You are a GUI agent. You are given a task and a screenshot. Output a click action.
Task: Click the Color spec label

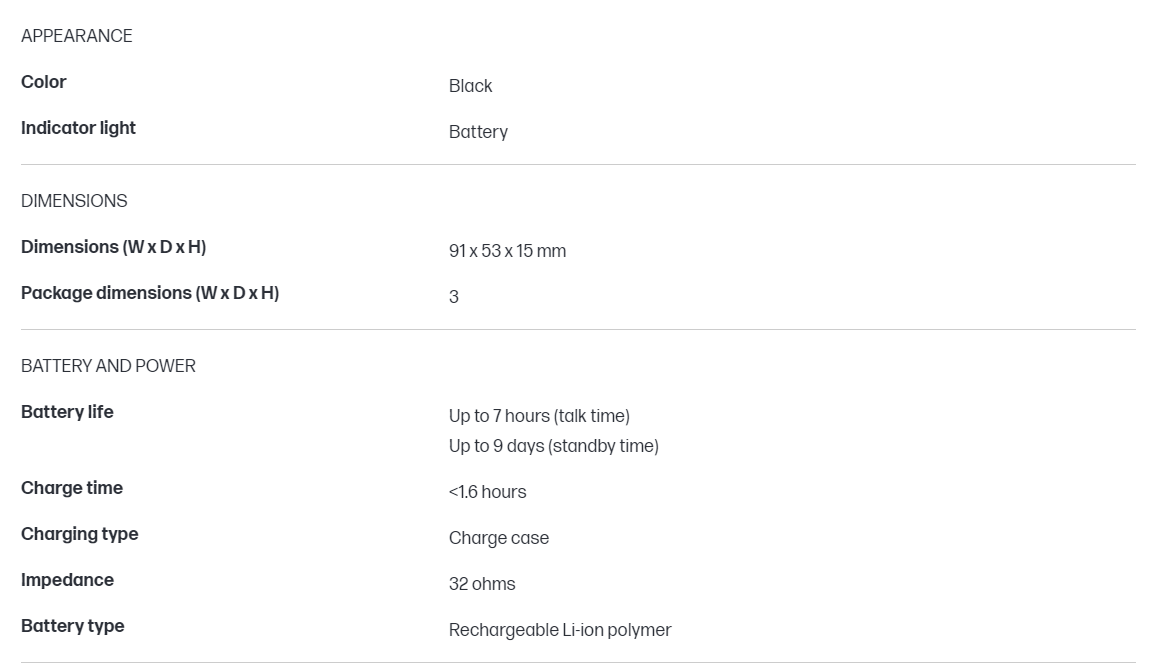click(44, 82)
